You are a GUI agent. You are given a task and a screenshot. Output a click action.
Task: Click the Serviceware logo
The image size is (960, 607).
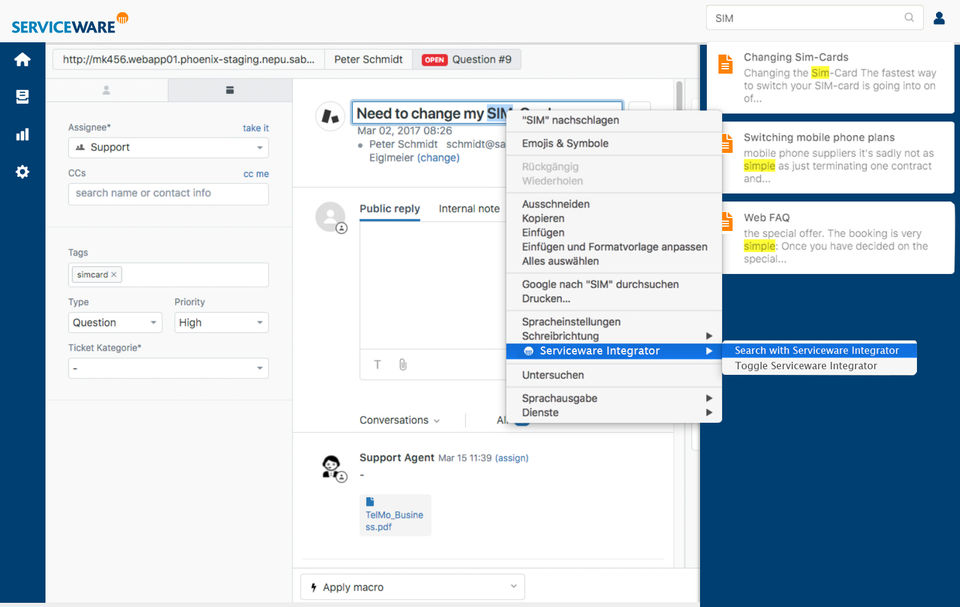[69, 24]
